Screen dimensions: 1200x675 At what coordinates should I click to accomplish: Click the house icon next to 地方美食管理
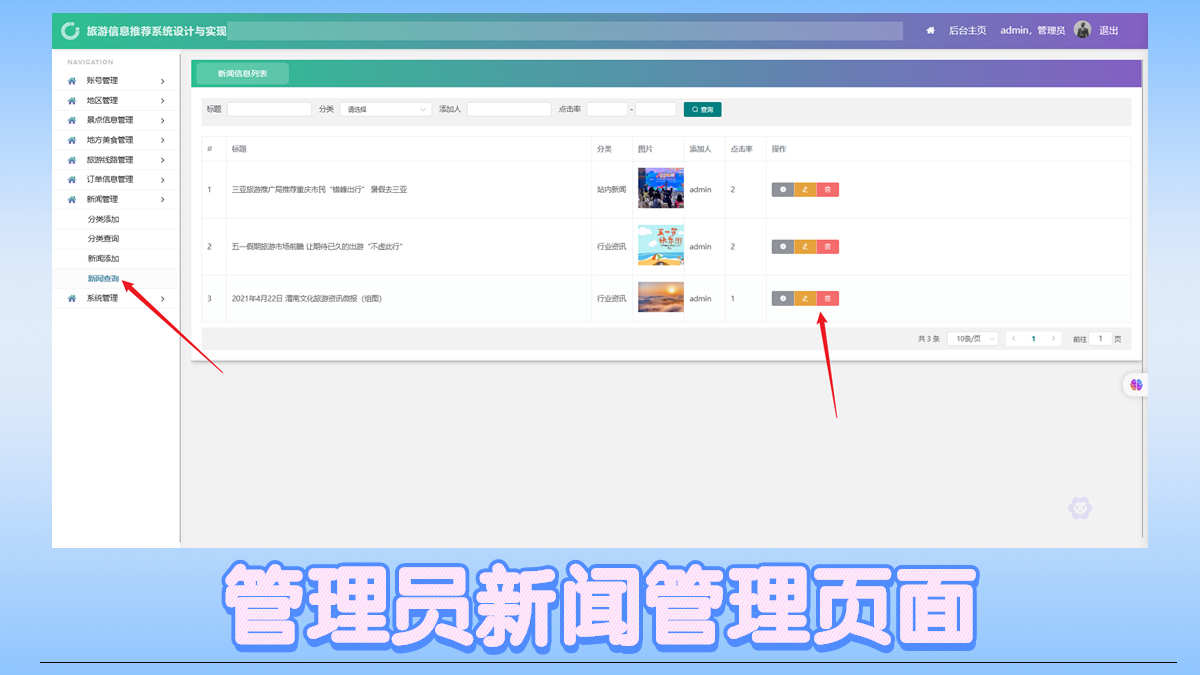(71, 140)
